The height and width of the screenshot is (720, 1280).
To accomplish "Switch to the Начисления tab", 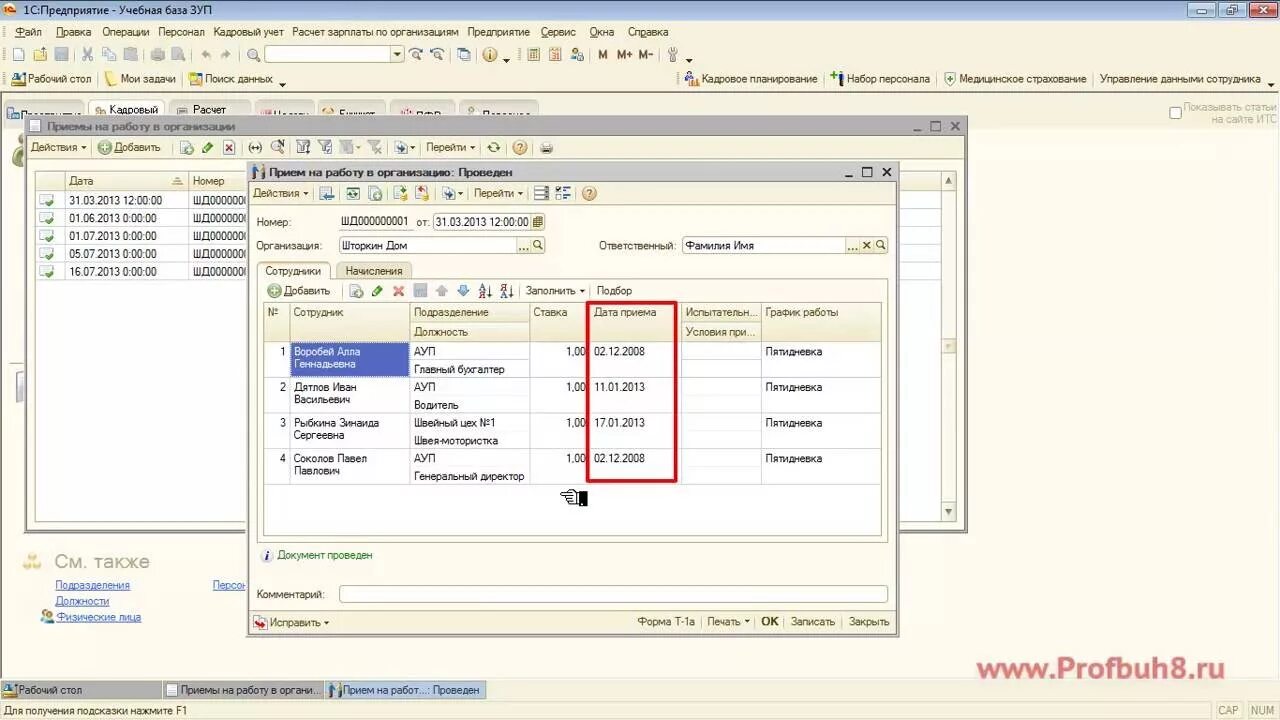I will (374, 271).
